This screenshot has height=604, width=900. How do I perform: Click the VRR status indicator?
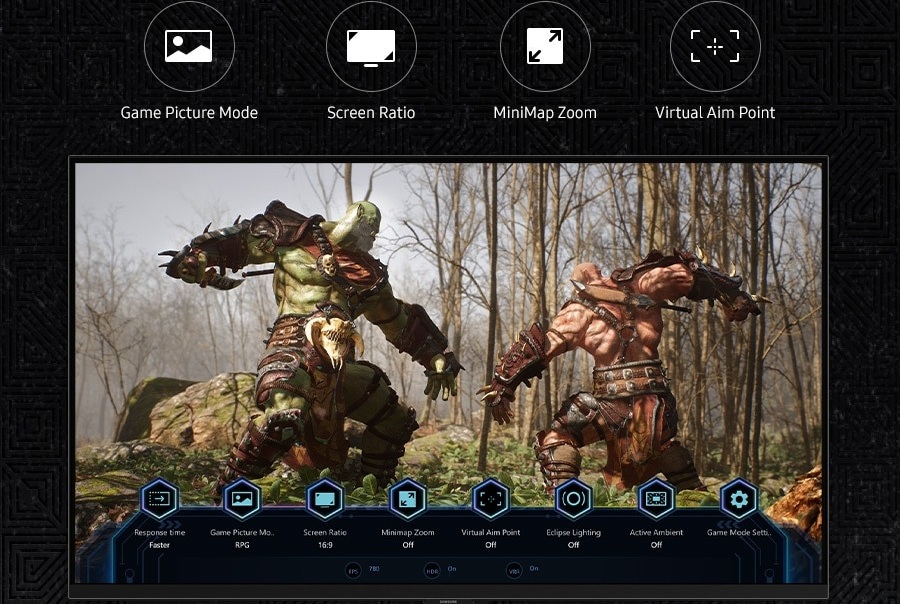click(514, 570)
